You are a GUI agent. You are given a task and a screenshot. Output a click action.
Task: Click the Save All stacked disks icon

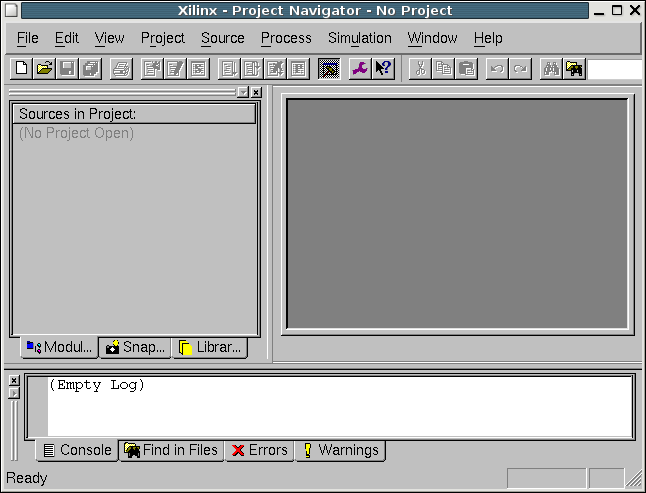point(91,68)
